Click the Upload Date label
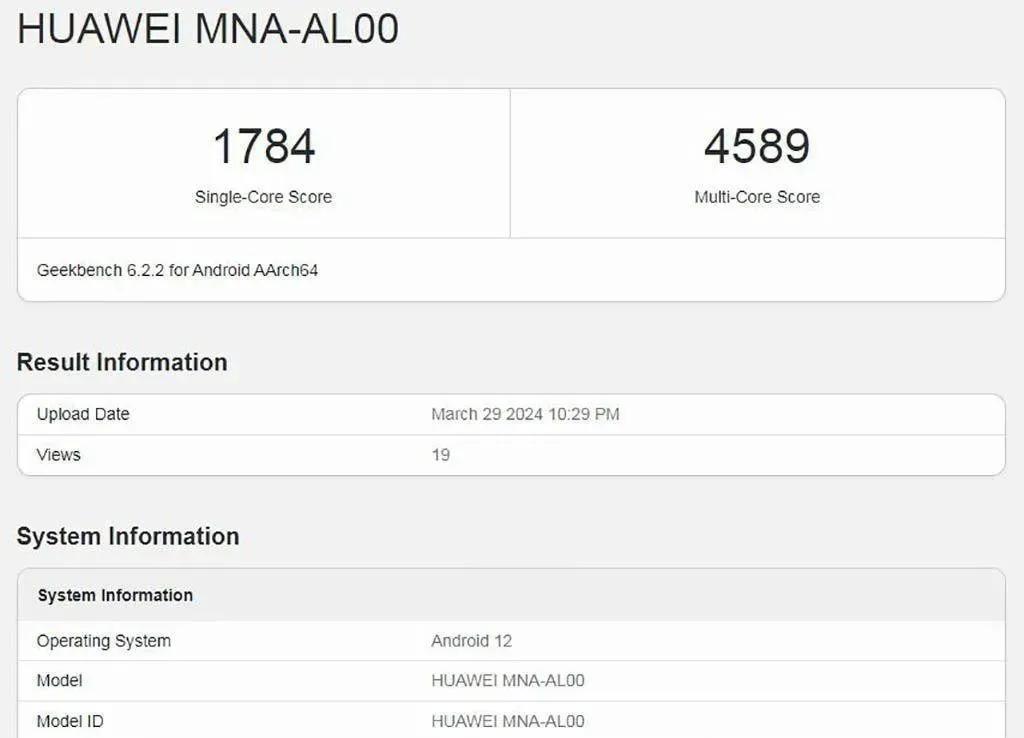1024x738 pixels. pos(83,414)
